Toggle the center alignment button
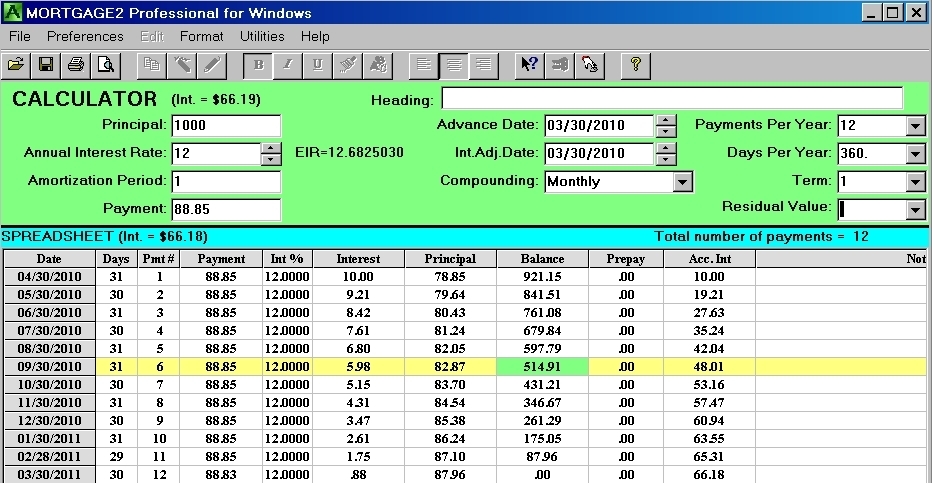The height and width of the screenshot is (483, 932). point(453,64)
